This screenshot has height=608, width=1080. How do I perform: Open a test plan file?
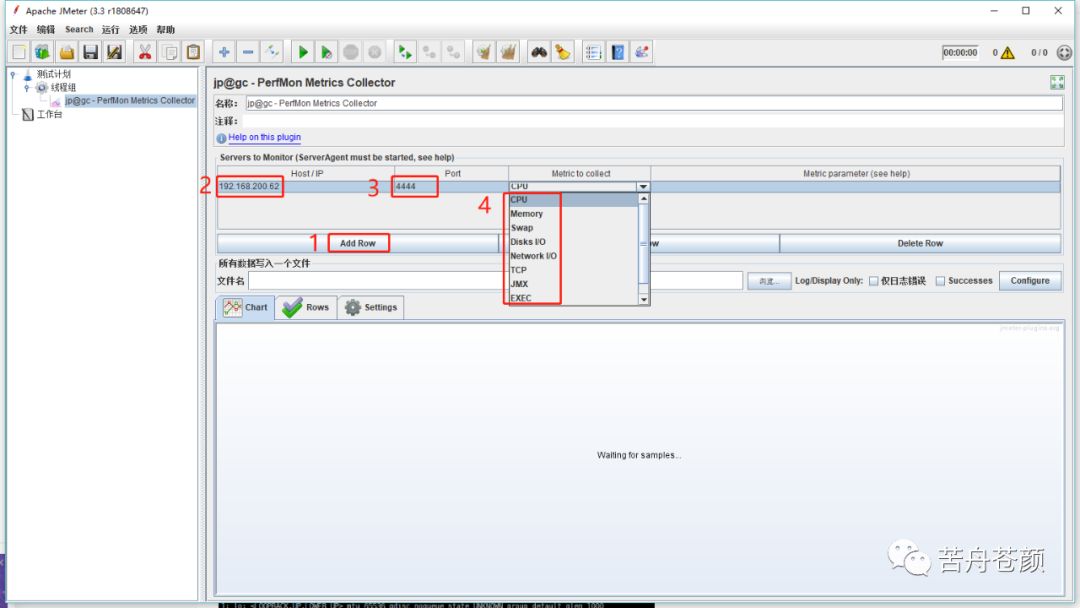pos(67,52)
